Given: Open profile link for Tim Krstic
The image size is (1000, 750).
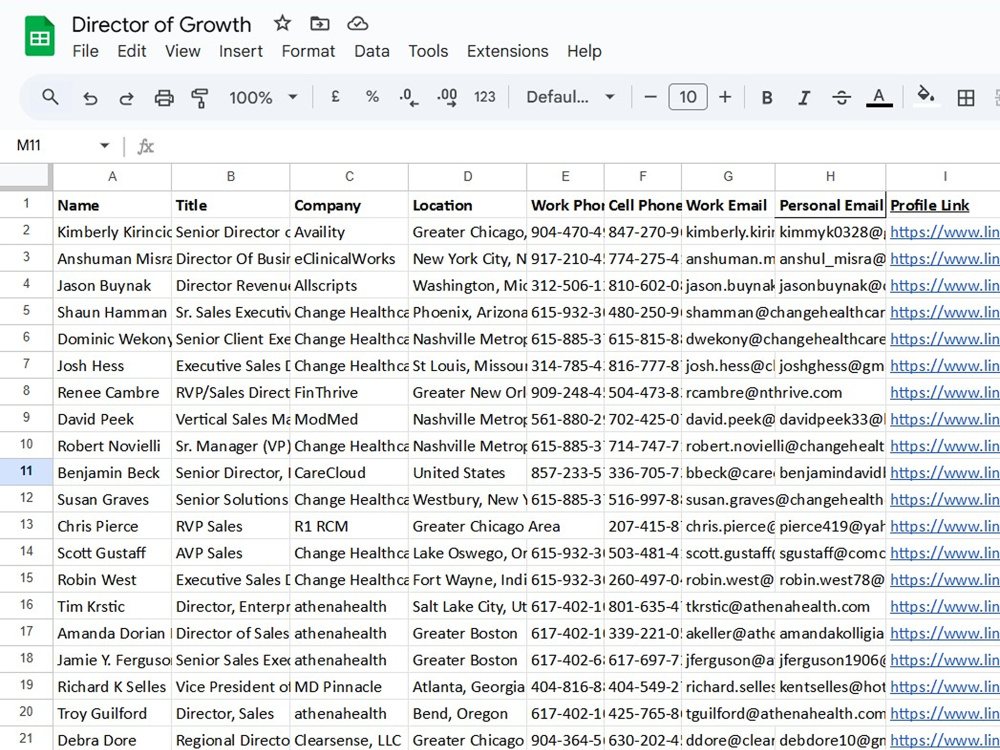Looking at the screenshot, I should pos(944,607).
